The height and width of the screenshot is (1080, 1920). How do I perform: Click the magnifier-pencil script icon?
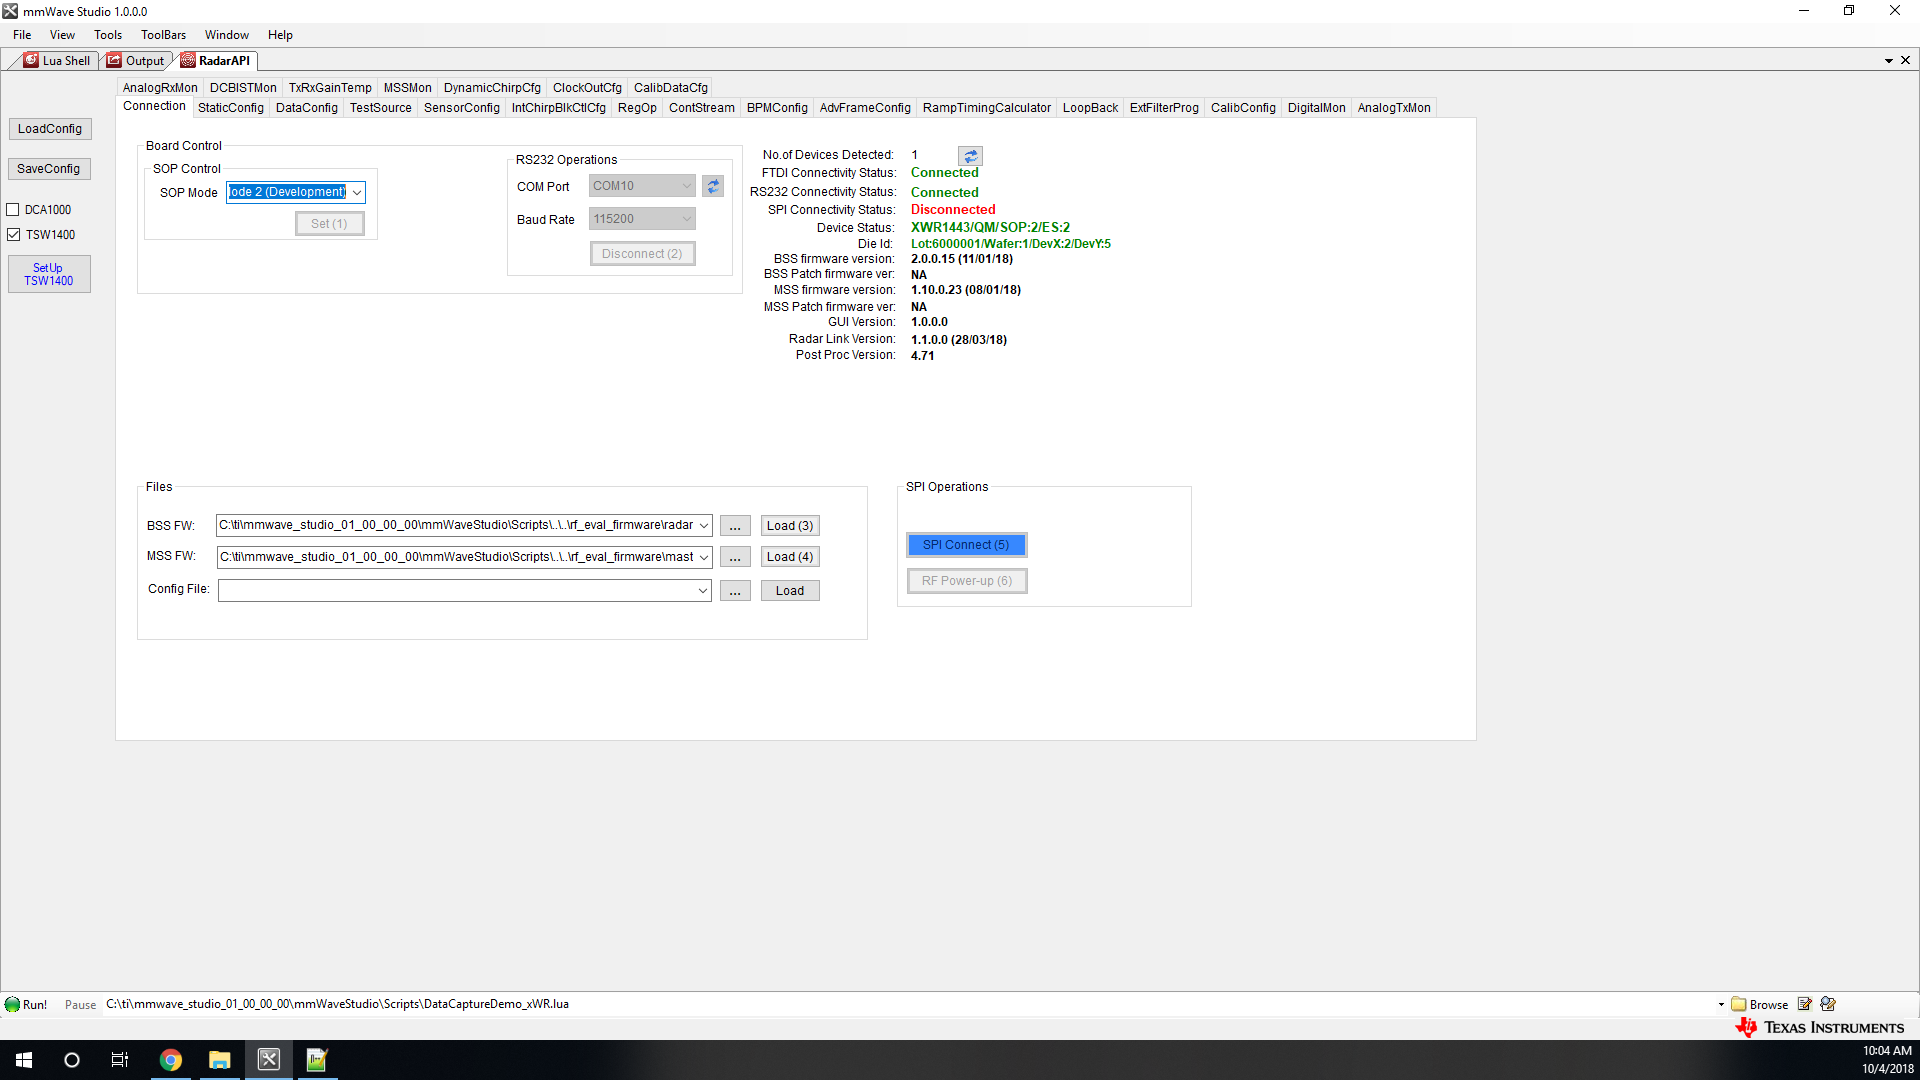coord(1828,1004)
